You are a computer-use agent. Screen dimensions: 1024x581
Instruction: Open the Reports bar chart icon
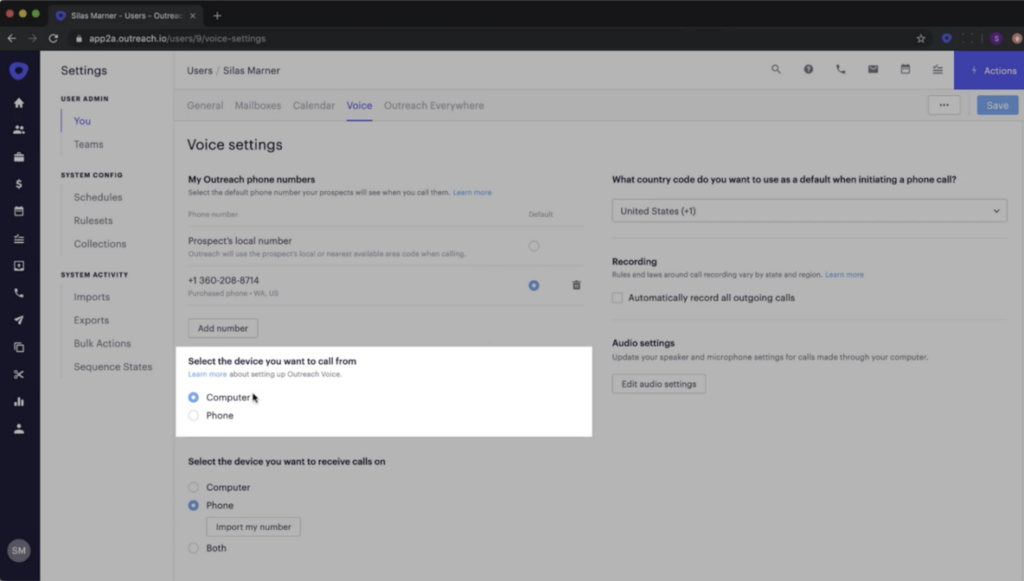(x=19, y=401)
